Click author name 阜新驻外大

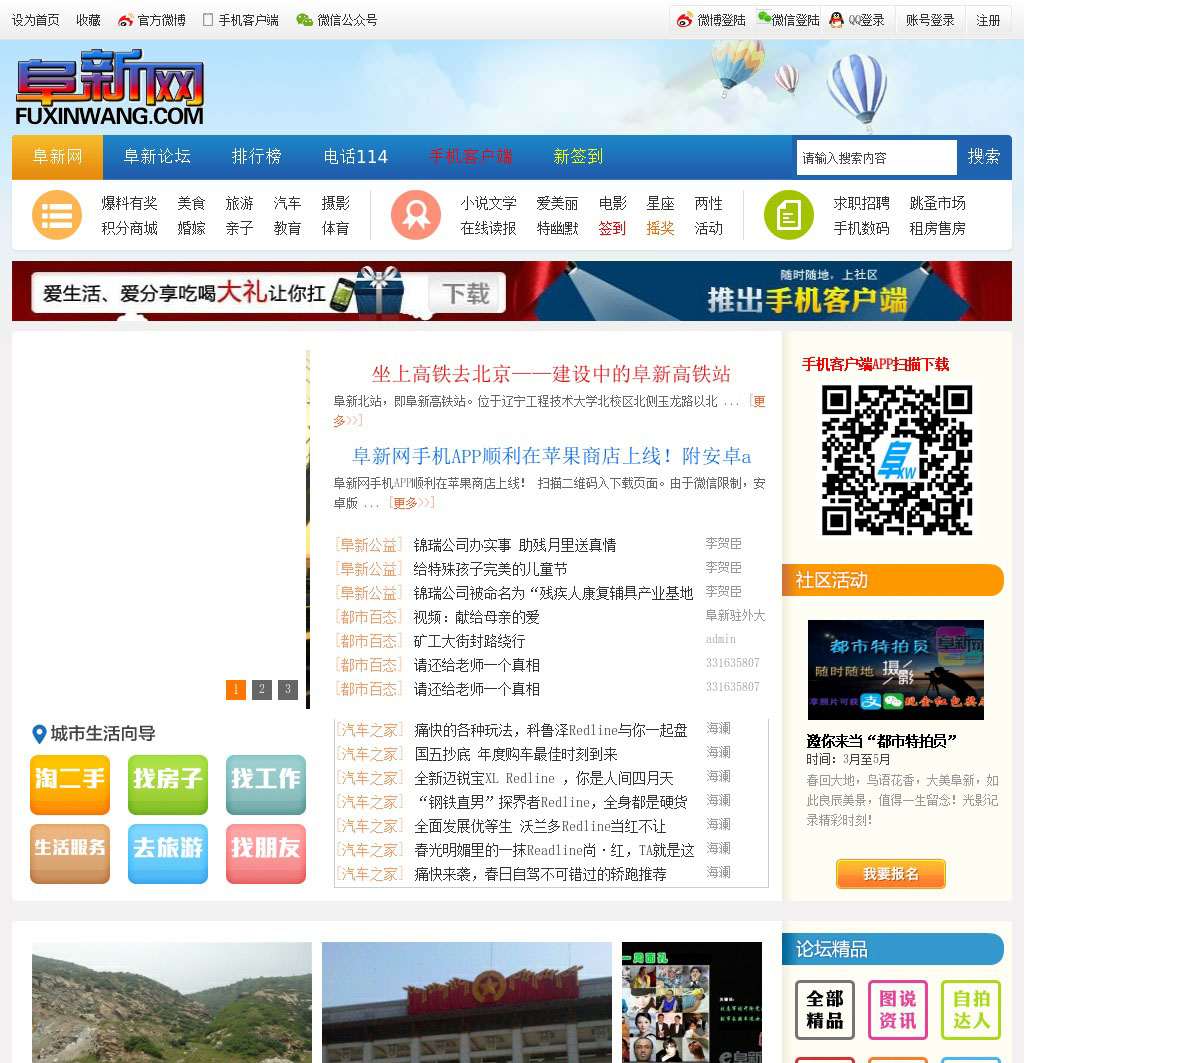(735, 615)
